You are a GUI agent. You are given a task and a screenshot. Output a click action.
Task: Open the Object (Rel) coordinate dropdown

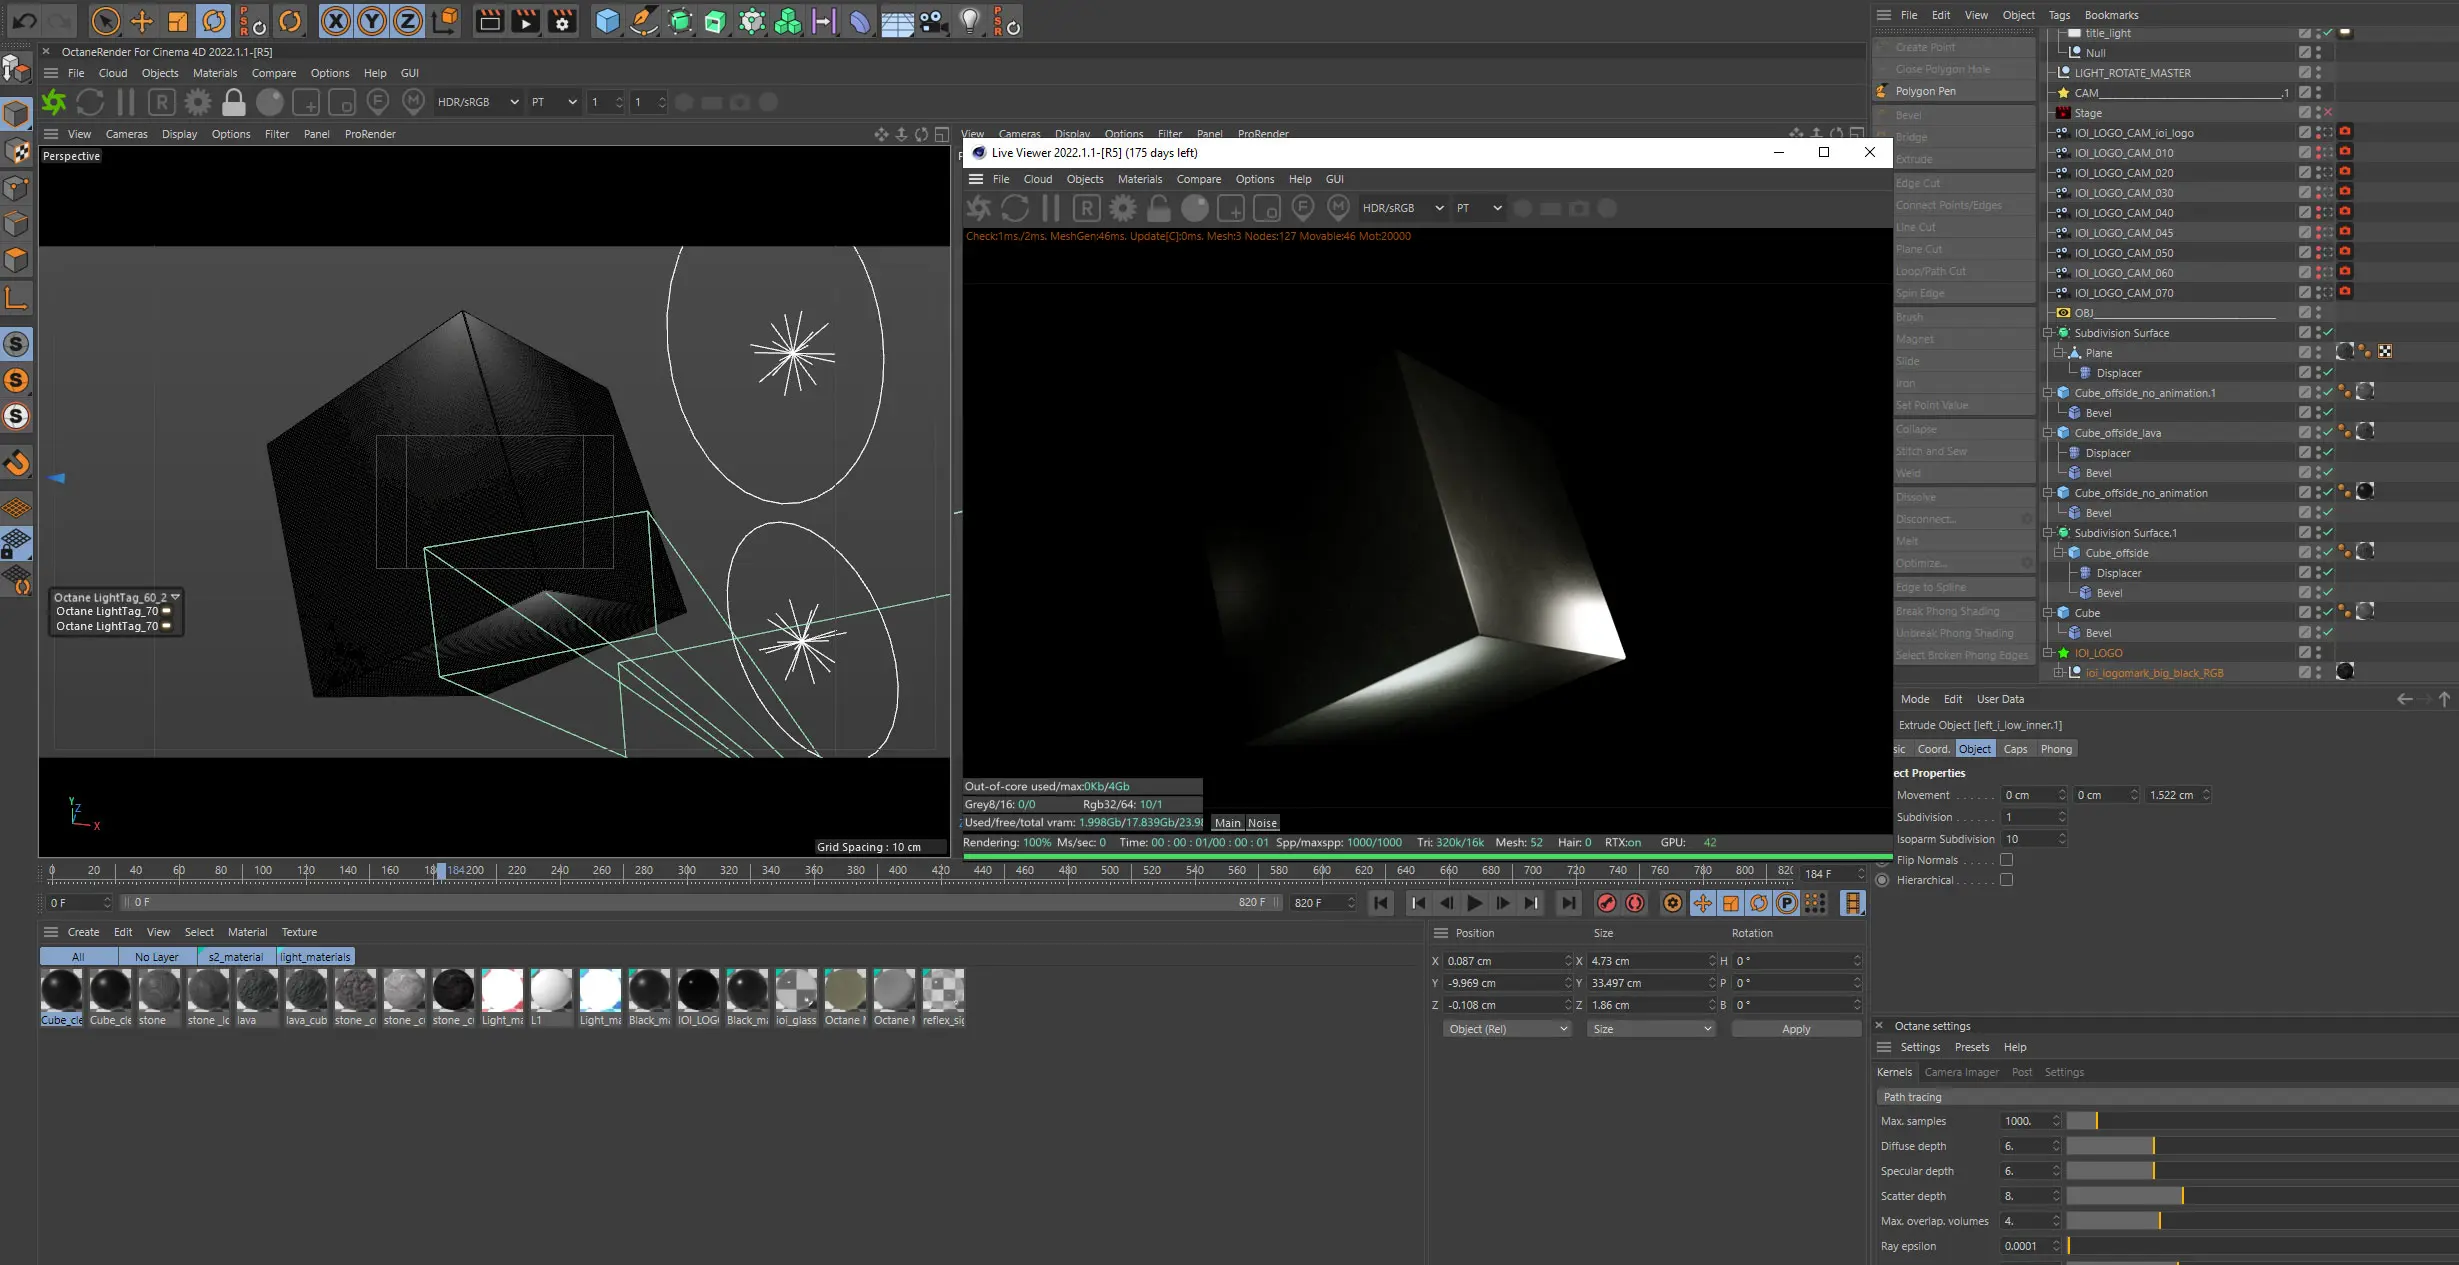(x=1506, y=1029)
